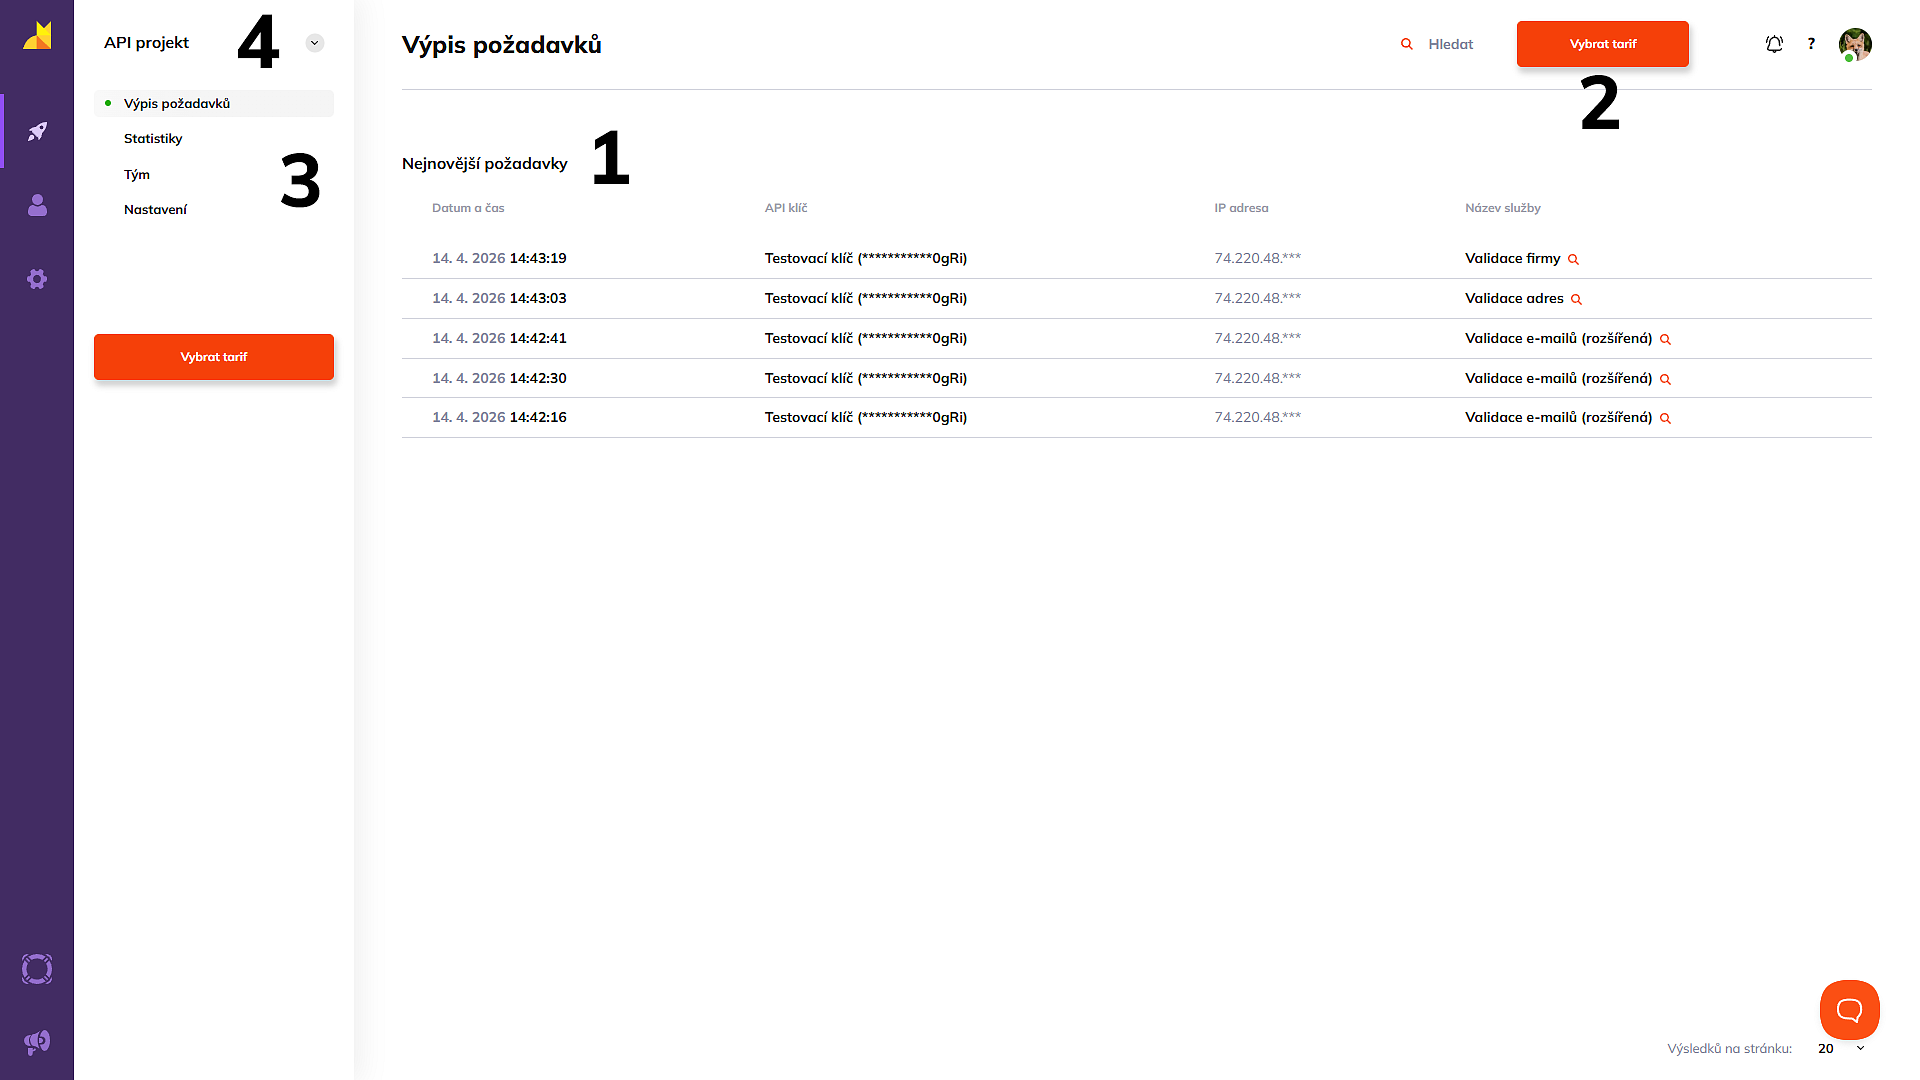Open results per page dropdown
The width and height of the screenshot is (1920, 1080).
coord(1841,1048)
